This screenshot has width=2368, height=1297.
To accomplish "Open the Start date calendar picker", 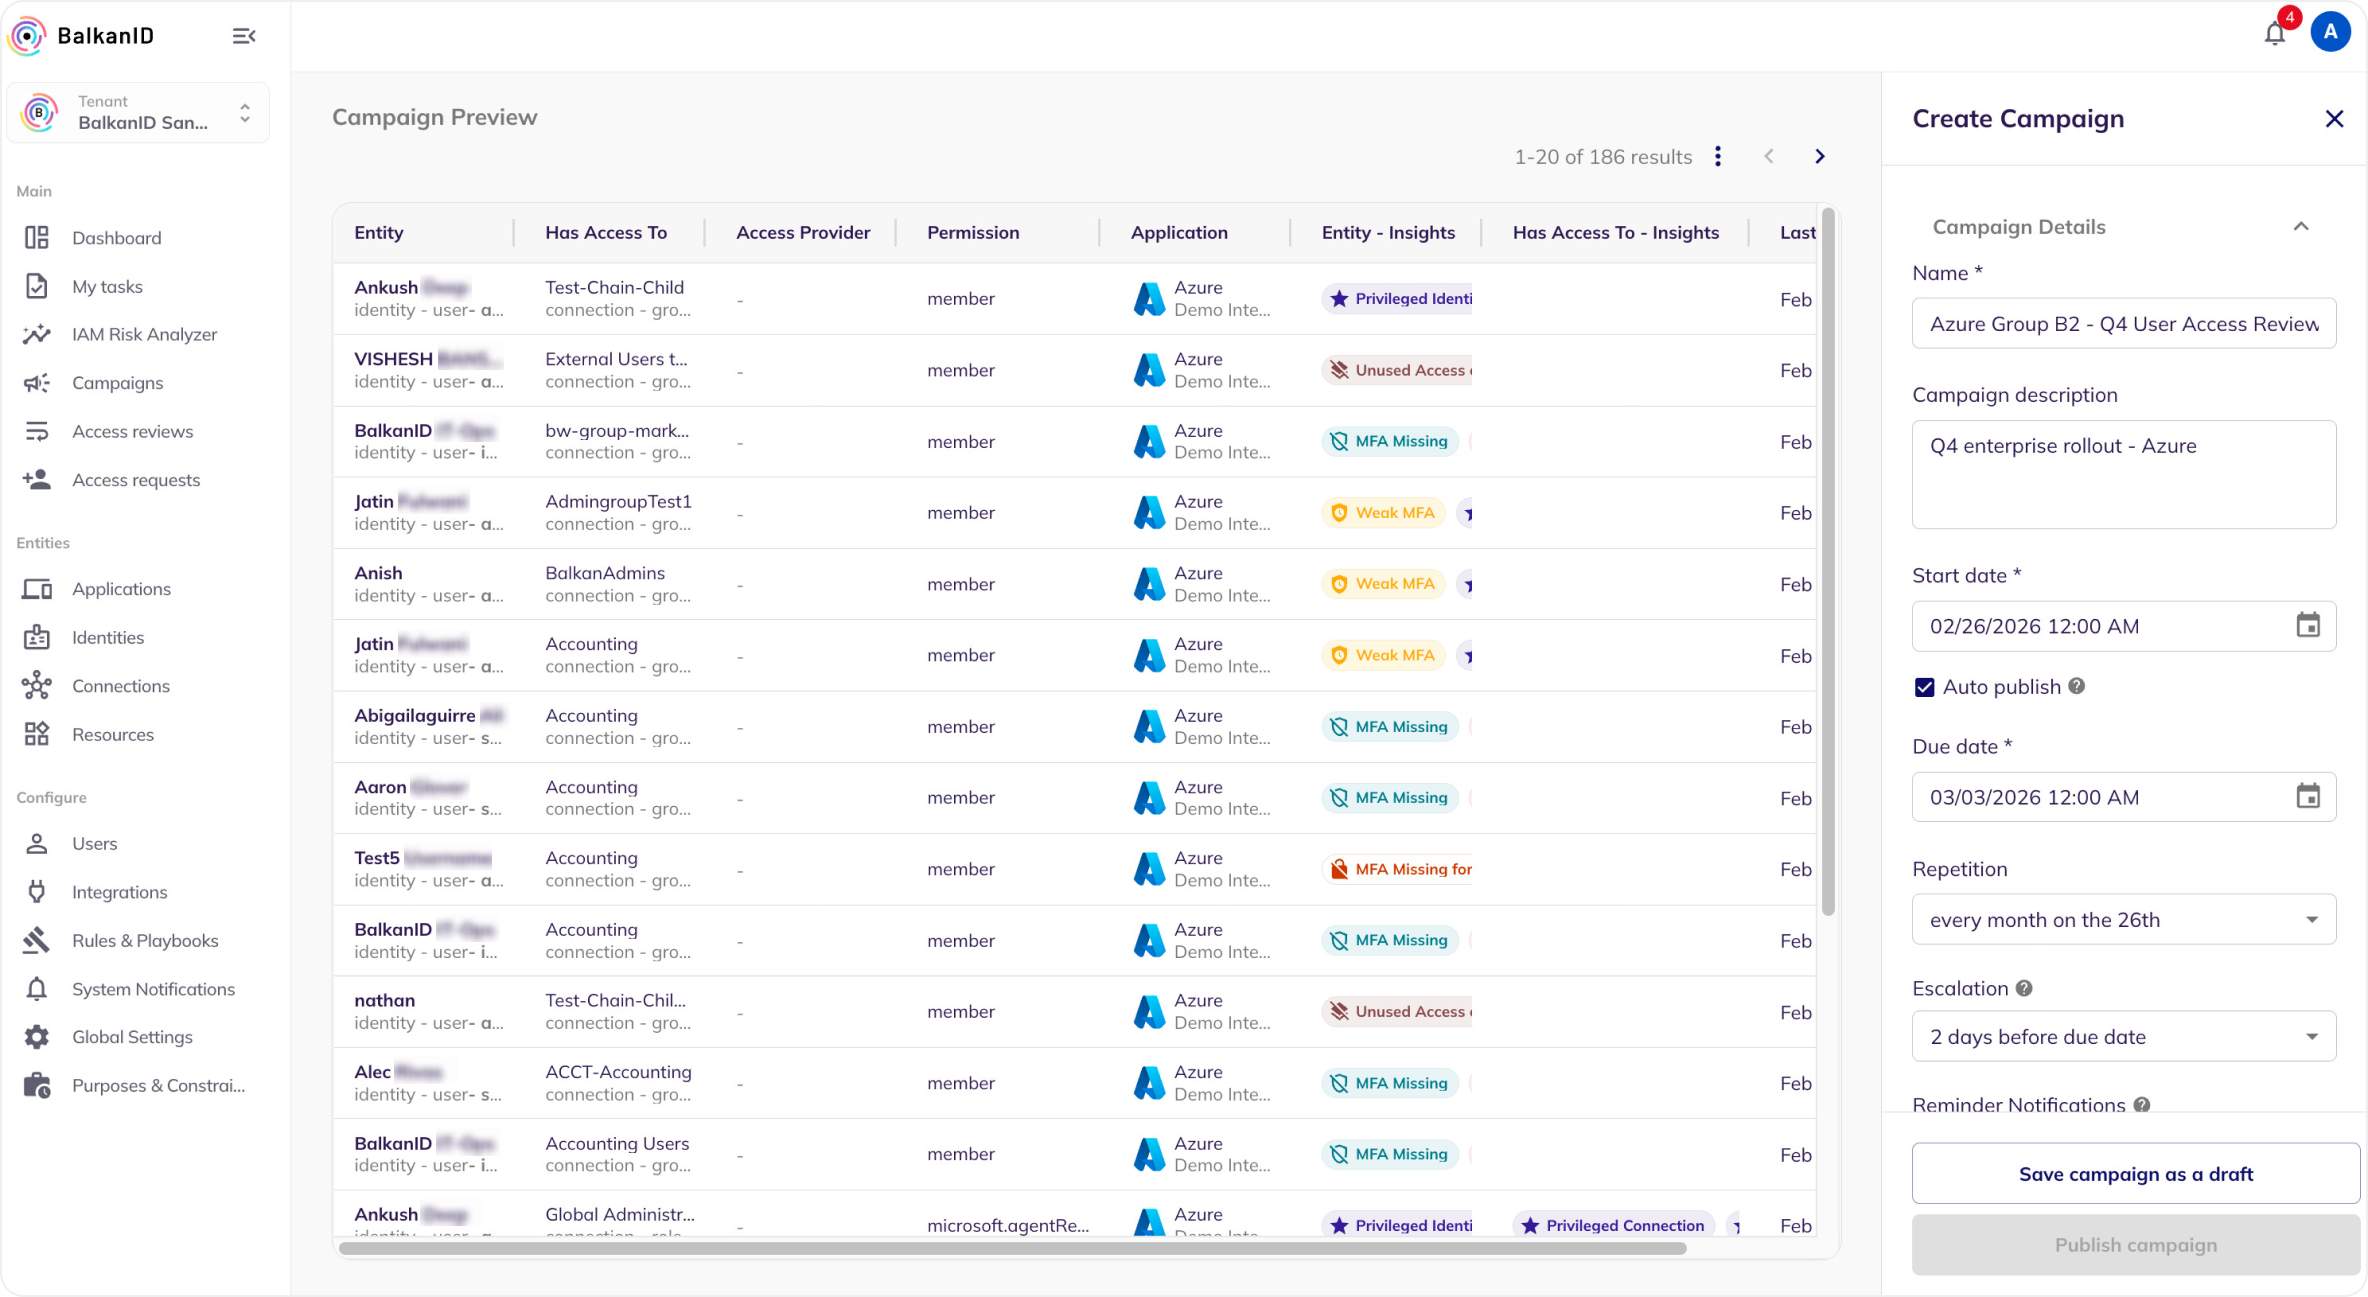I will (x=2307, y=626).
